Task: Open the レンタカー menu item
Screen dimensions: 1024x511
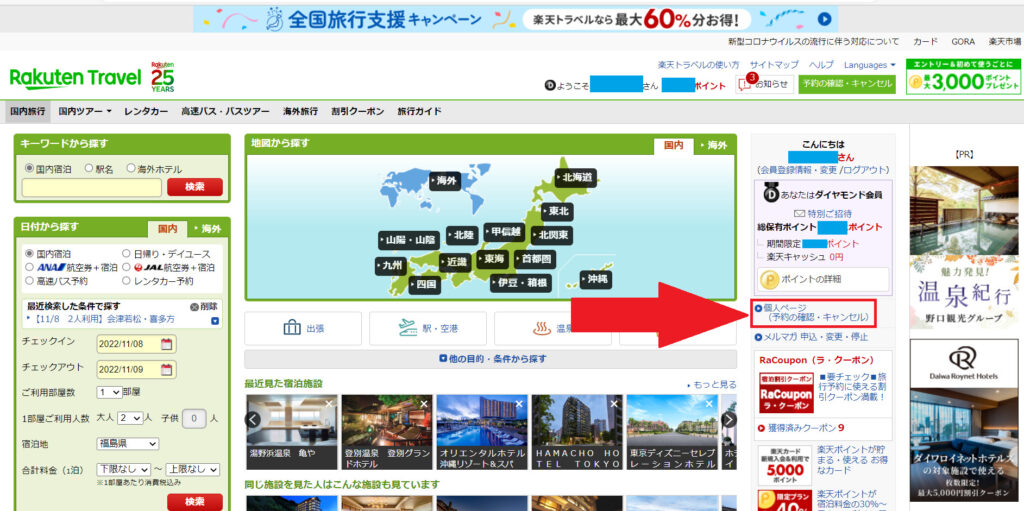Action: (146, 111)
